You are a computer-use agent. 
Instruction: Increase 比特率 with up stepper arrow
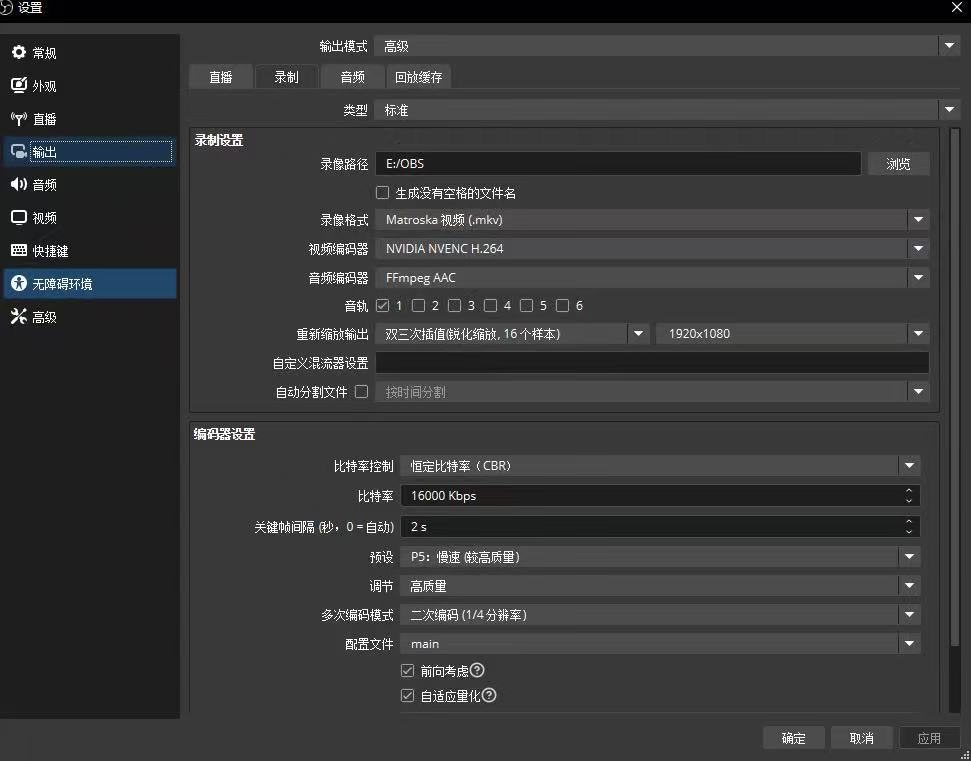click(908, 490)
